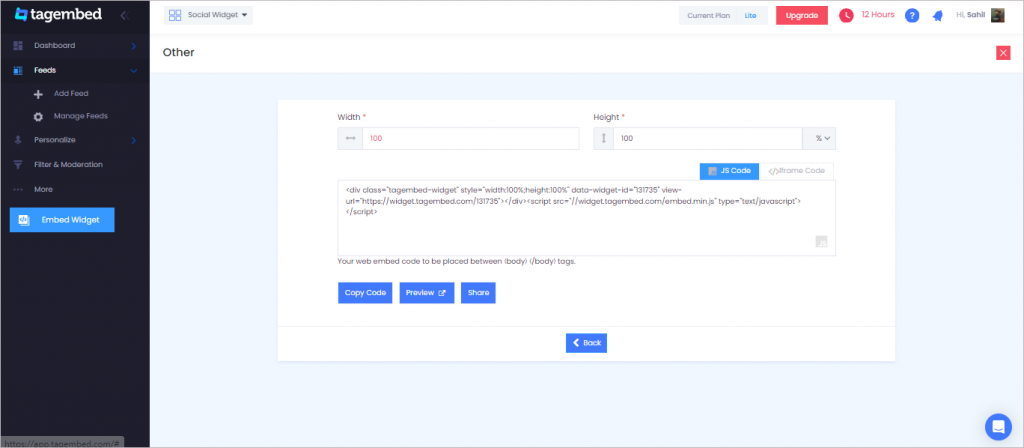1024x448 pixels.
Task: Click the grid icon beside Social Widget
Action: click(175, 15)
